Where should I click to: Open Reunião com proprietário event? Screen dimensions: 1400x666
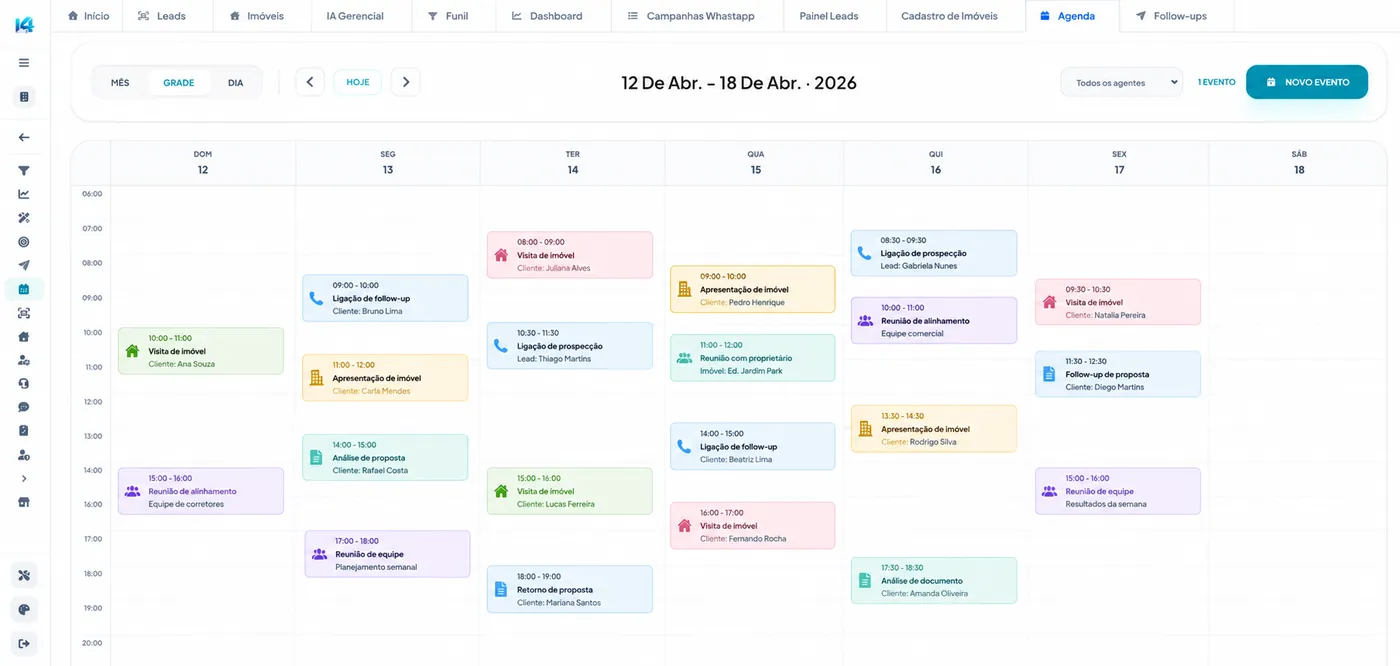pyautogui.click(x=752, y=358)
